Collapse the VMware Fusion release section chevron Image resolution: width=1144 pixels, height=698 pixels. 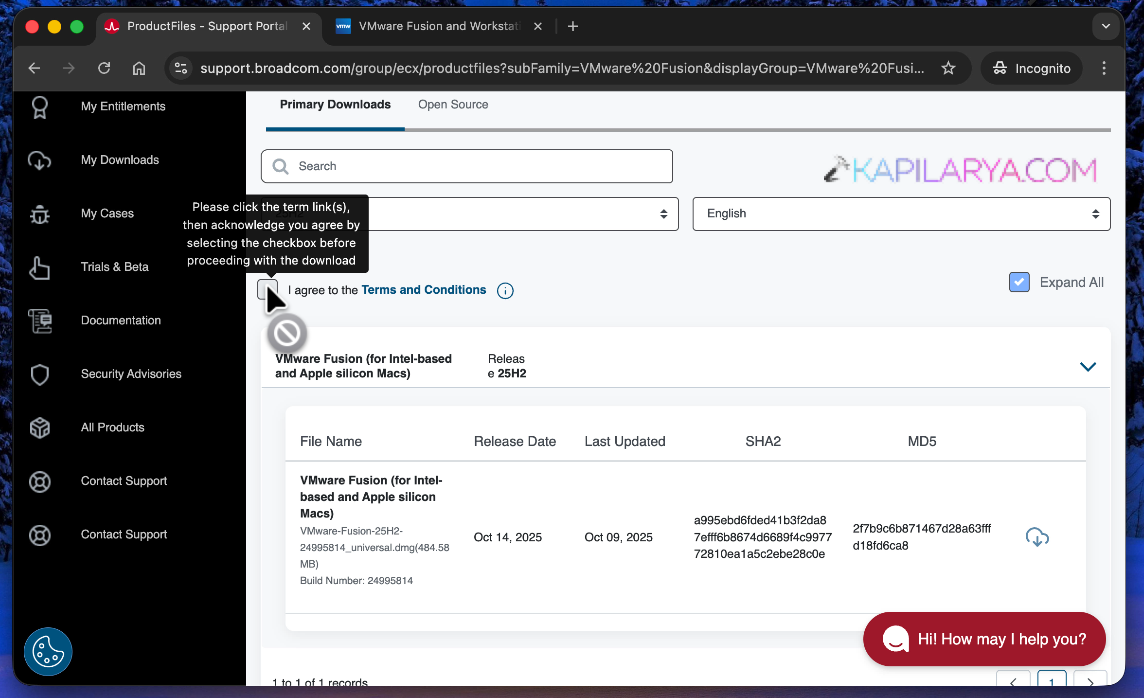coord(1088,367)
